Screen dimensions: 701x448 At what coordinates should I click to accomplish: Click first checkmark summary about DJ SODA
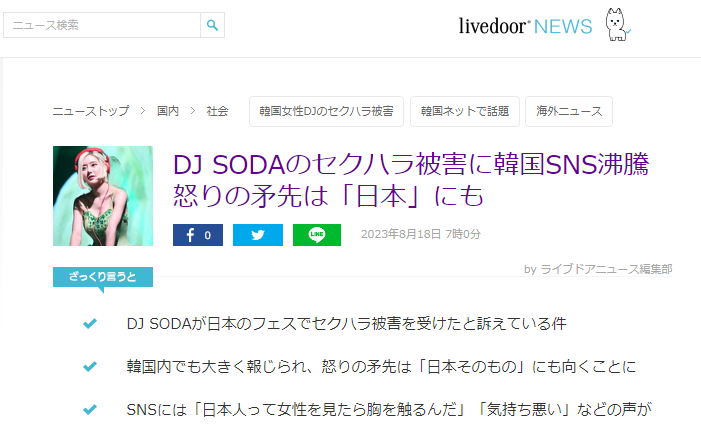click(346, 324)
